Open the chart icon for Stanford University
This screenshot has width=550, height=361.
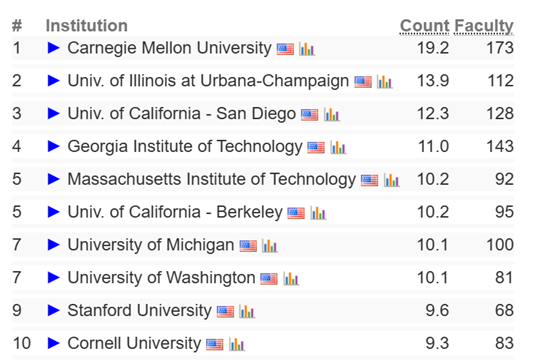pyautogui.click(x=247, y=312)
